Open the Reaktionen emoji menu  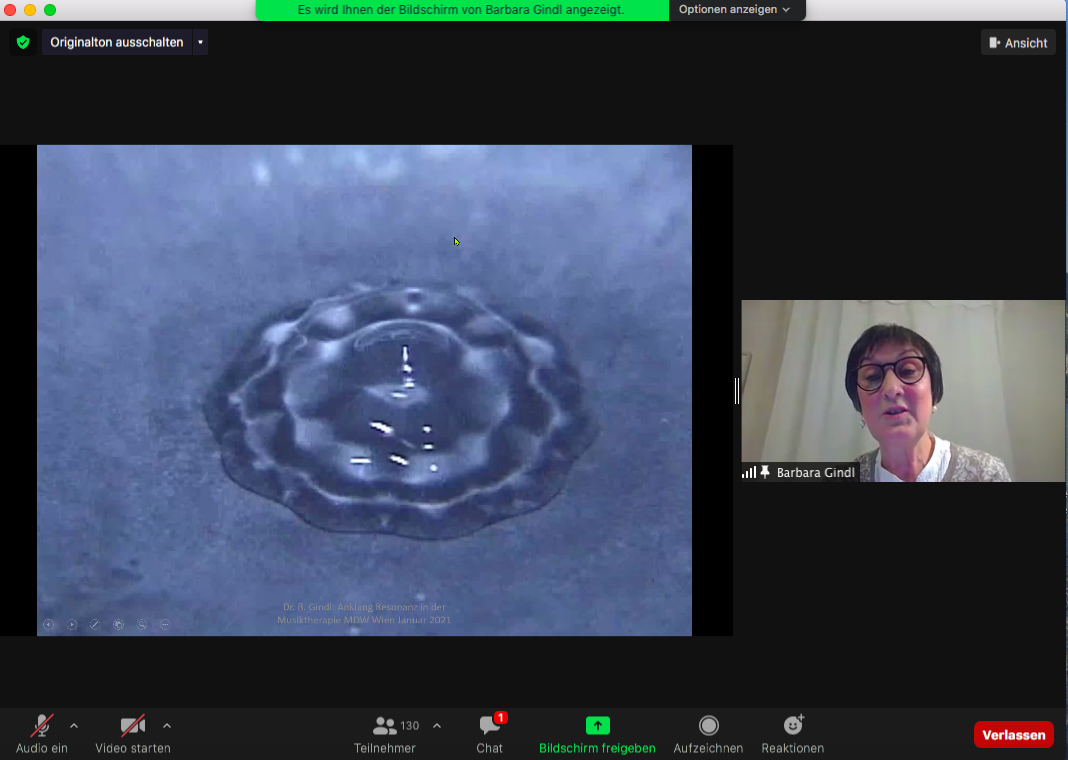pos(793,726)
